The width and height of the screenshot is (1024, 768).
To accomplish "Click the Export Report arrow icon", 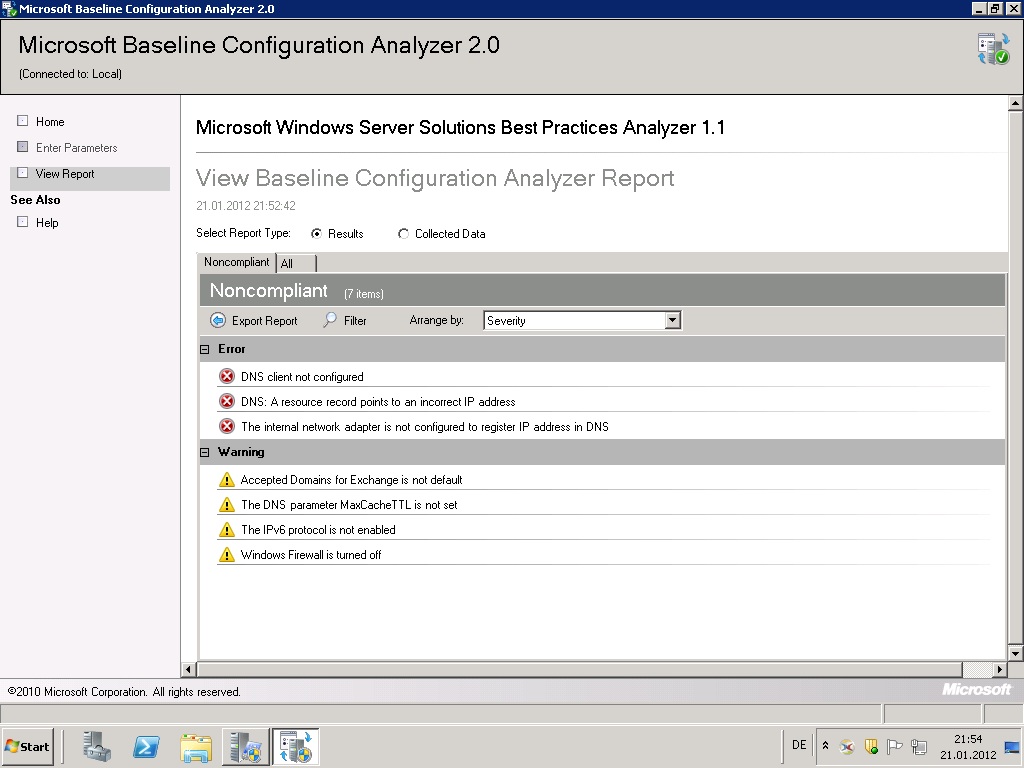I will [x=218, y=321].
